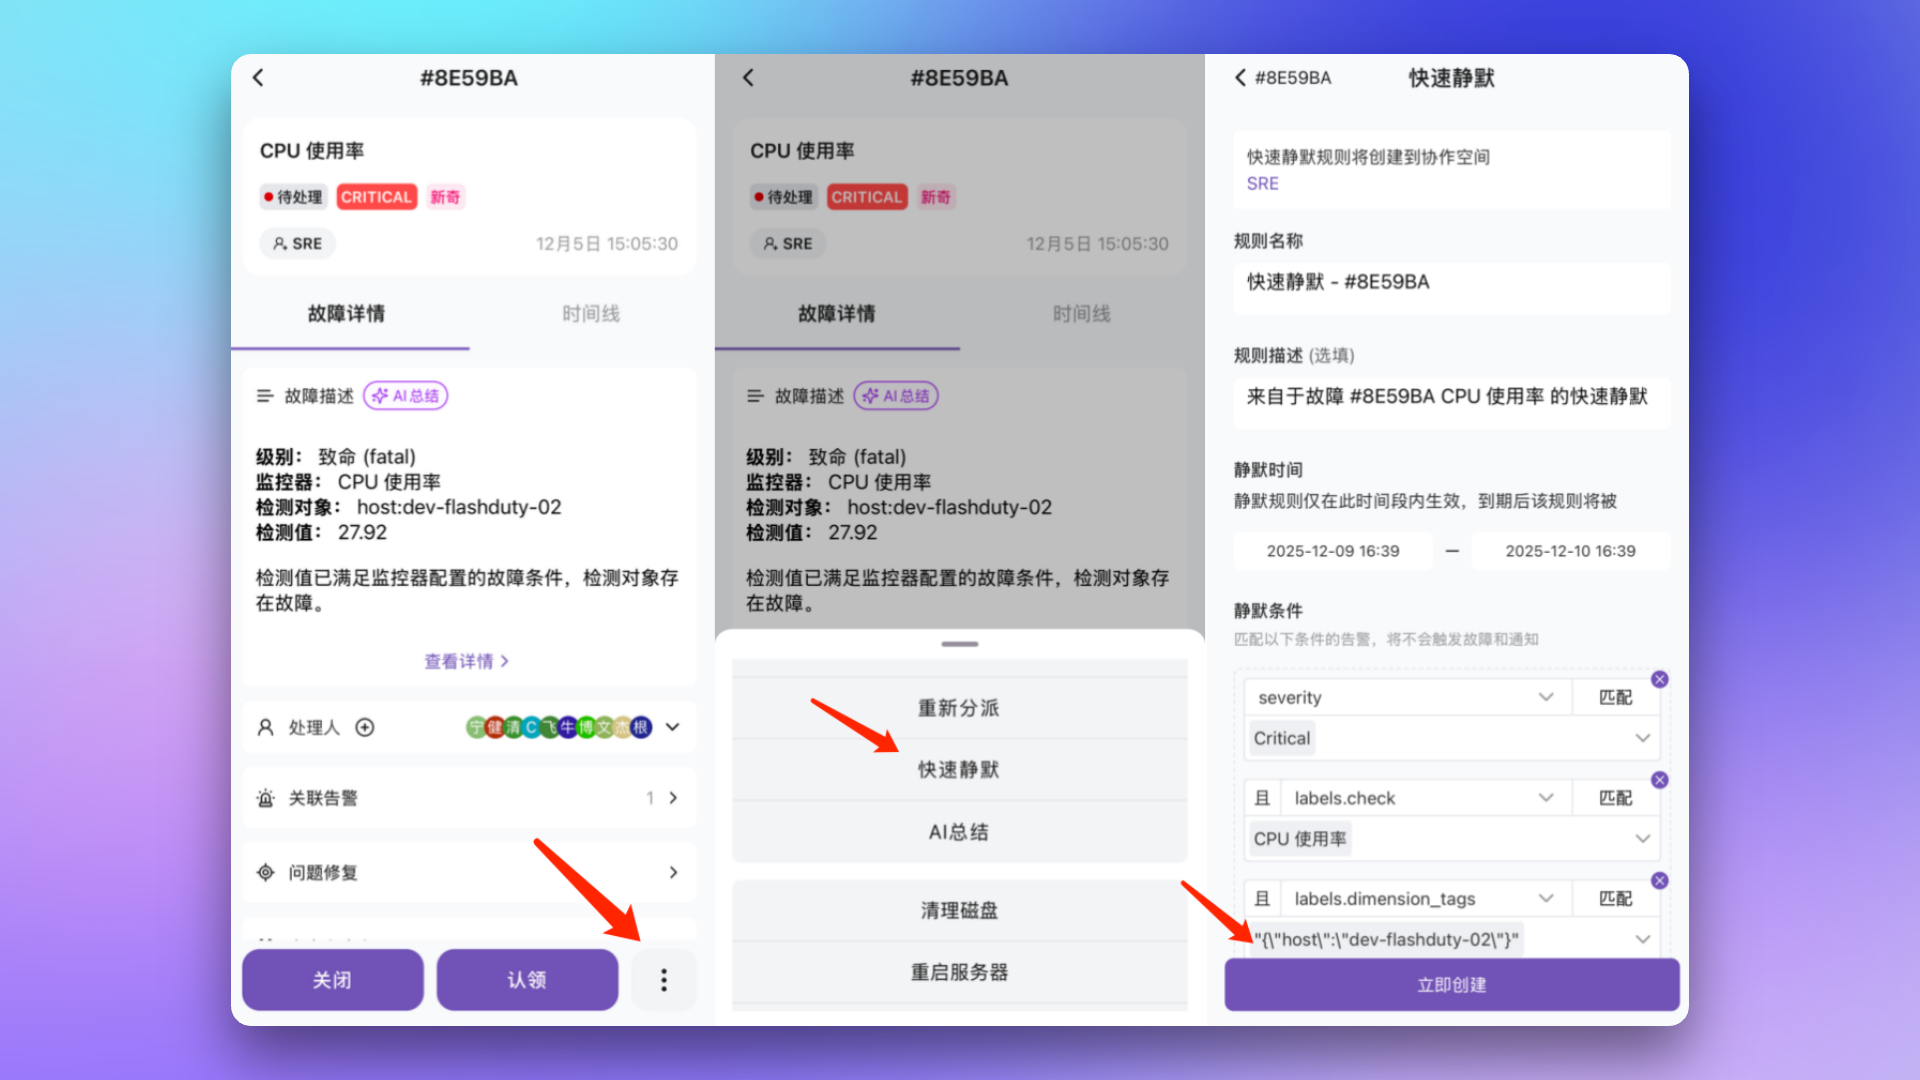Open the three-dot more actions menu
This screenshot has width=1920, height=1080.
663,980
